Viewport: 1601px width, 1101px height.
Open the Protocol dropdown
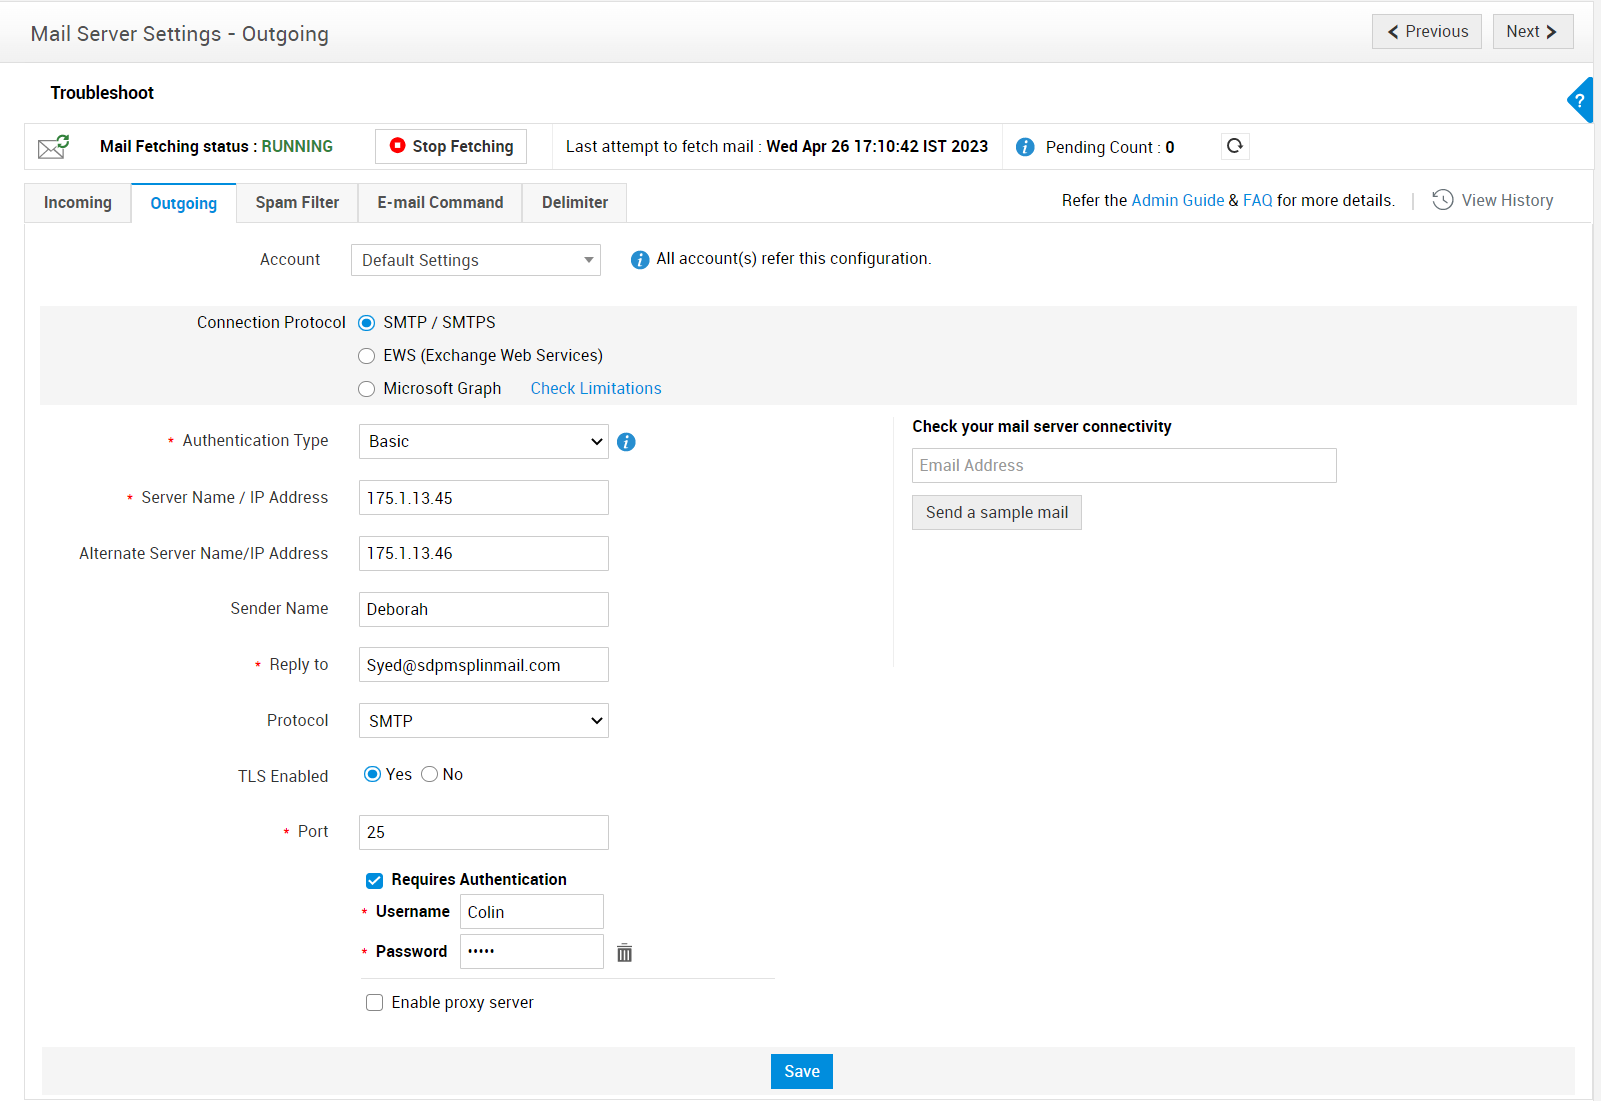pyautogui.click(x=483, y=721)
